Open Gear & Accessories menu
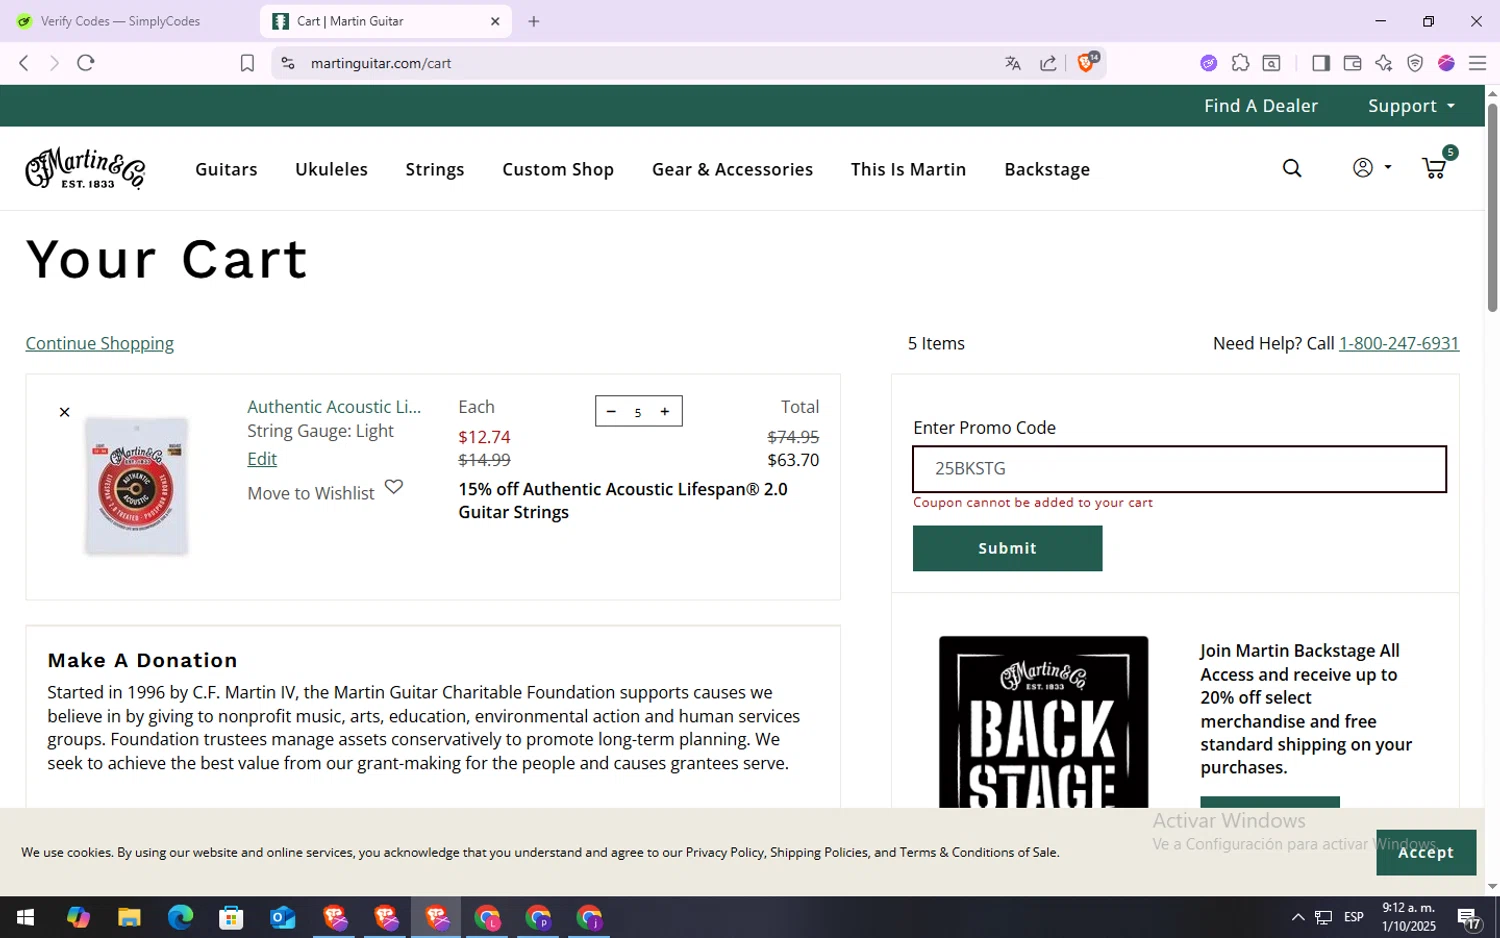1500x938 pixels. pyautogui.click(x=732, y=169)
